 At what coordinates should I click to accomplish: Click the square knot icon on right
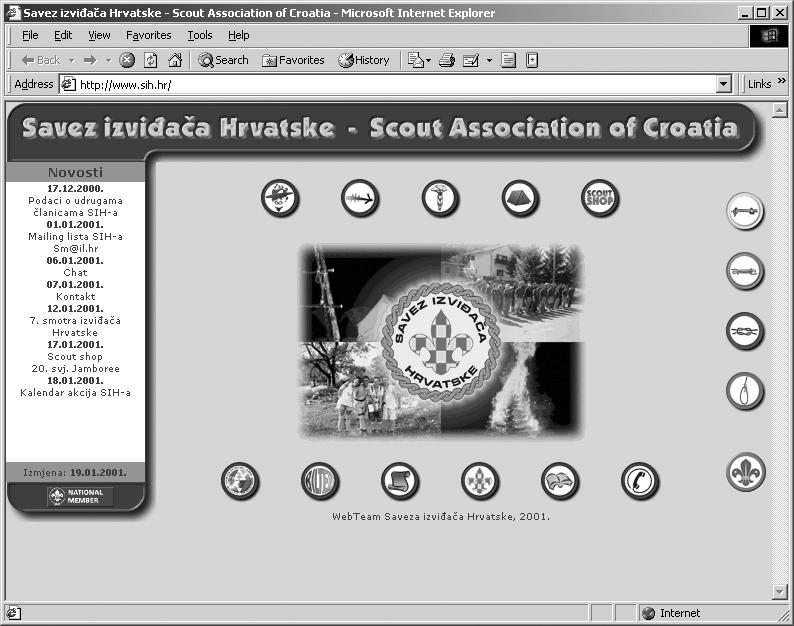tap(745, 331)
